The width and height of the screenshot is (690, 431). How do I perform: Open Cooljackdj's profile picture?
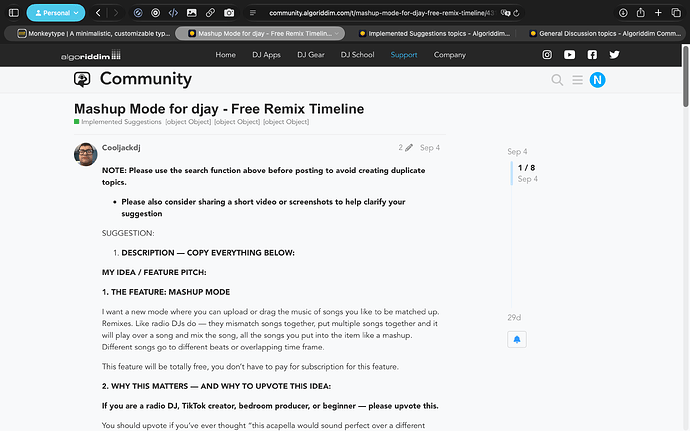coord(85,154)
